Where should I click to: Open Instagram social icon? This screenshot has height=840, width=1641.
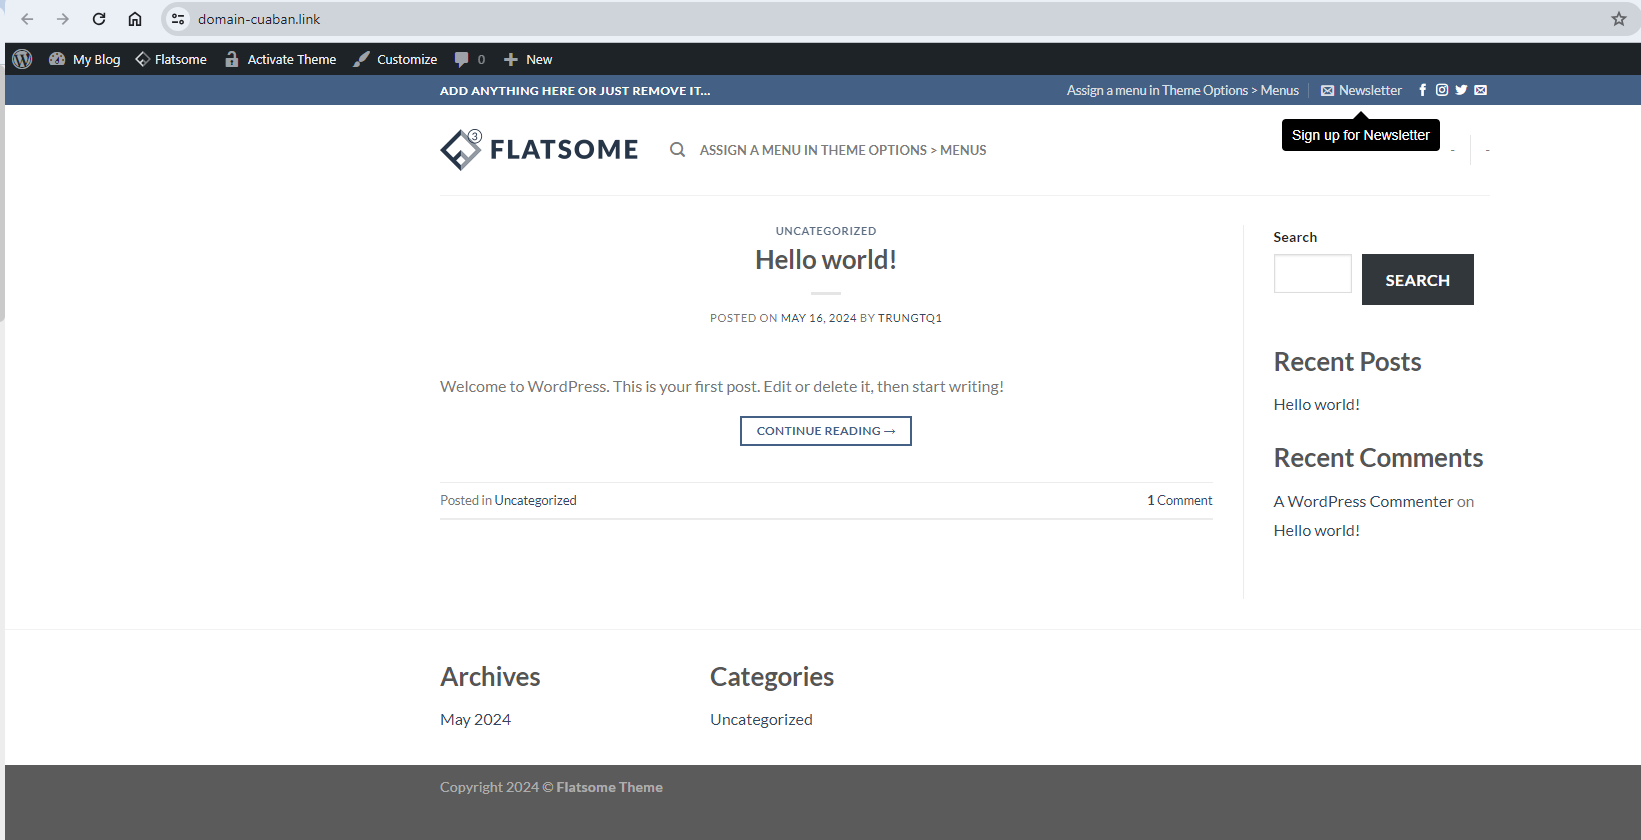[x=1442, y=90]
